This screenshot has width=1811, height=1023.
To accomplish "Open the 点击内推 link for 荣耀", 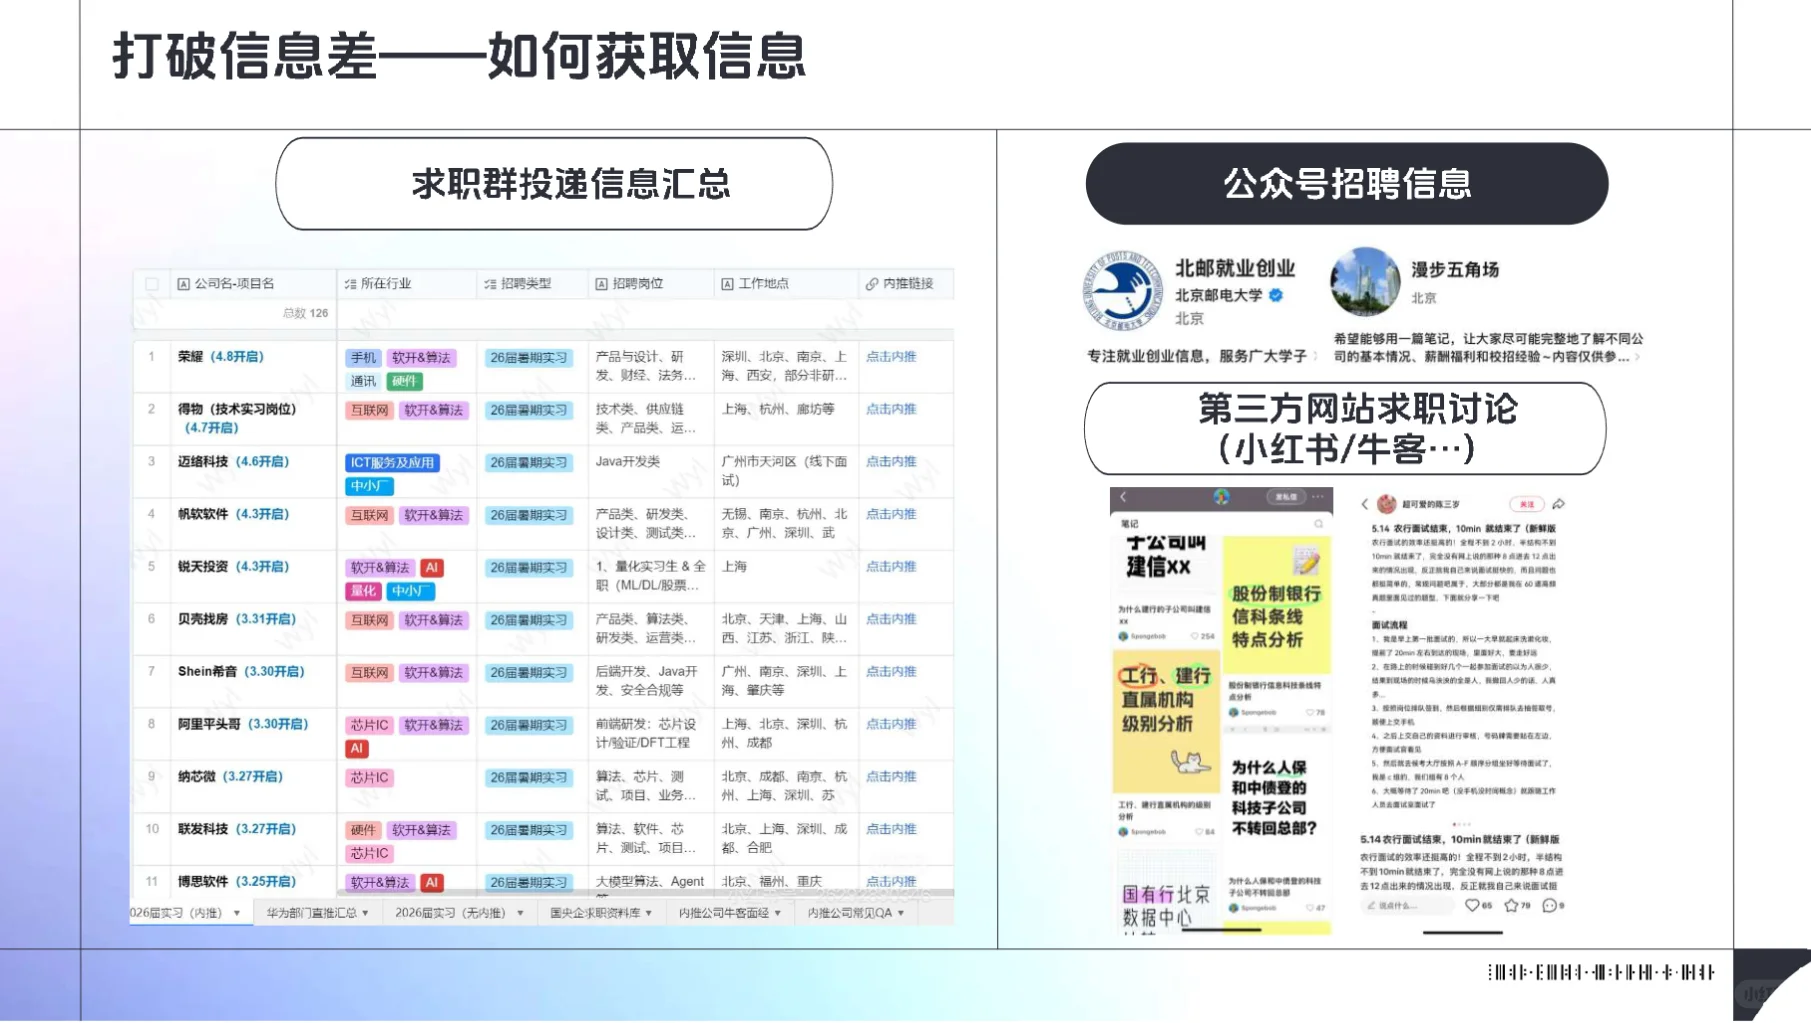I will (x=891, y=356).
